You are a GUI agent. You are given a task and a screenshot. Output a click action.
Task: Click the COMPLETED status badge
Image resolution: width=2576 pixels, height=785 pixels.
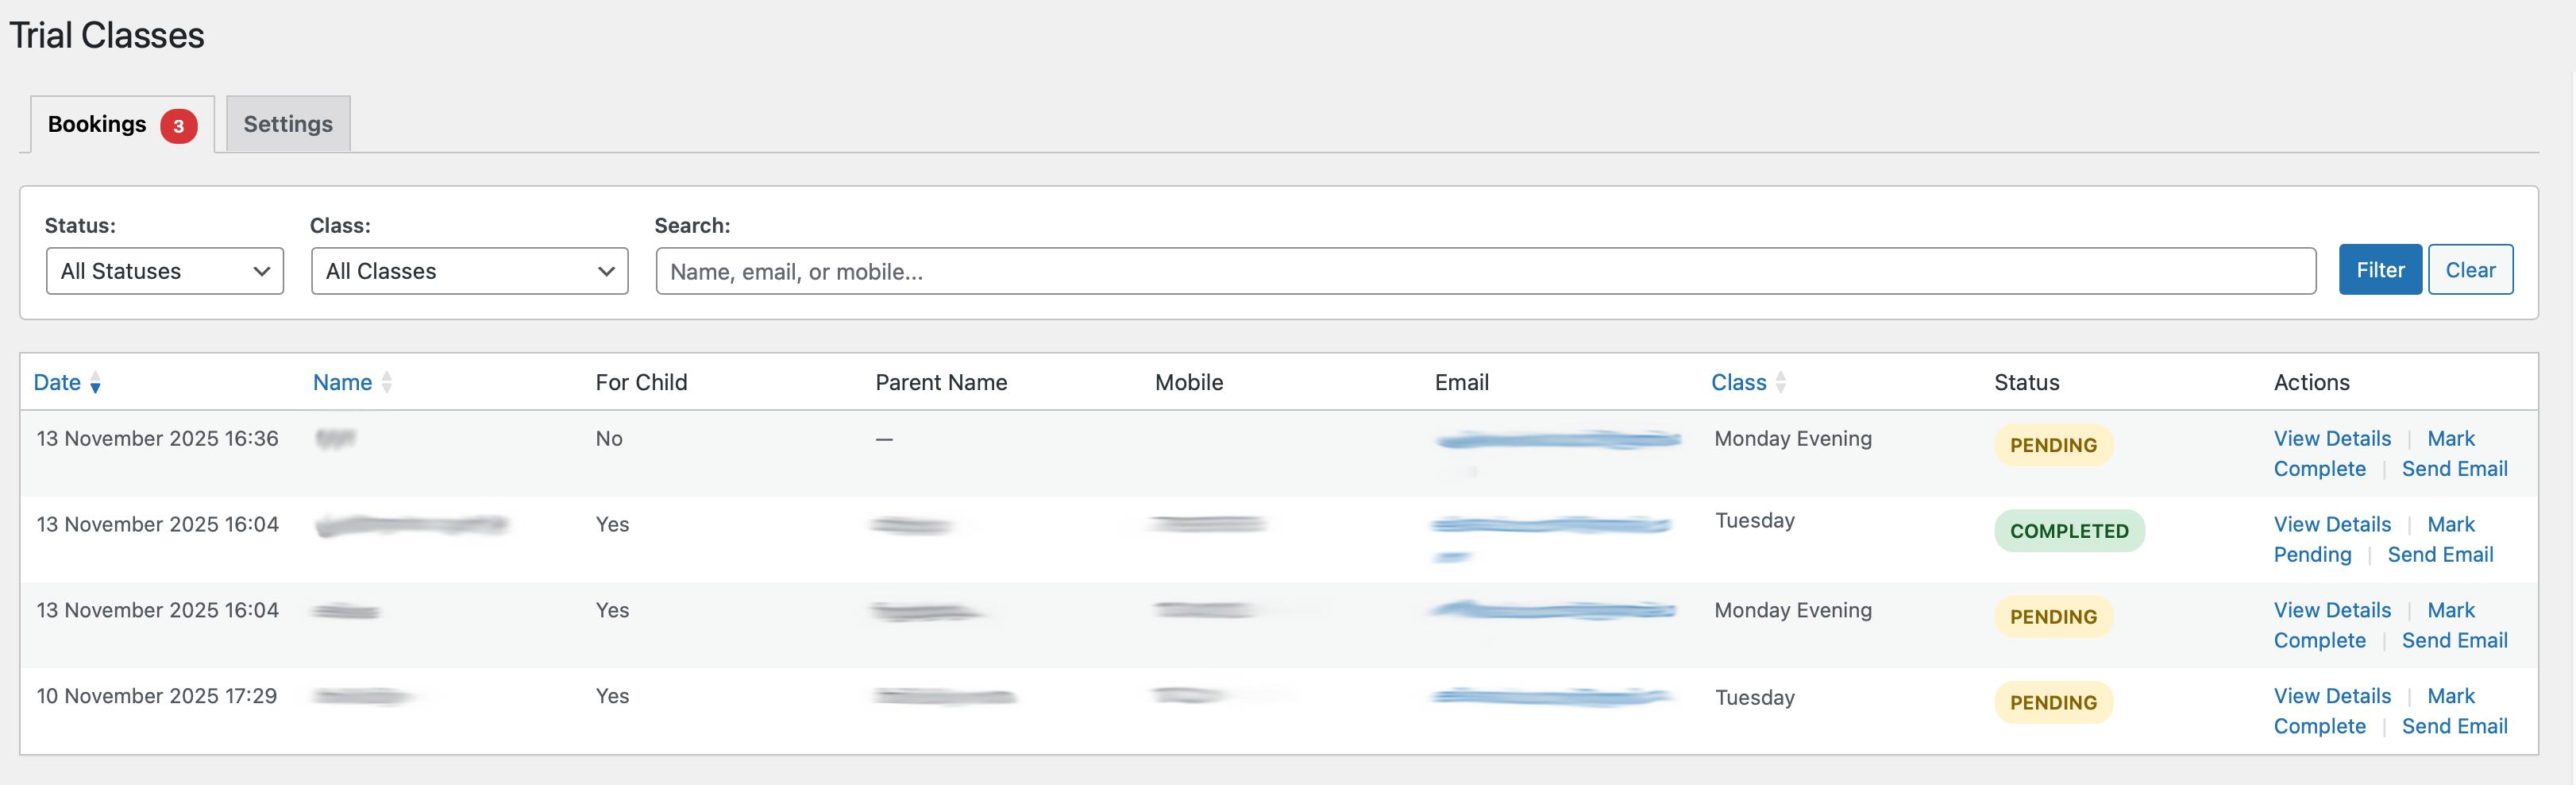click(2068, 530)
